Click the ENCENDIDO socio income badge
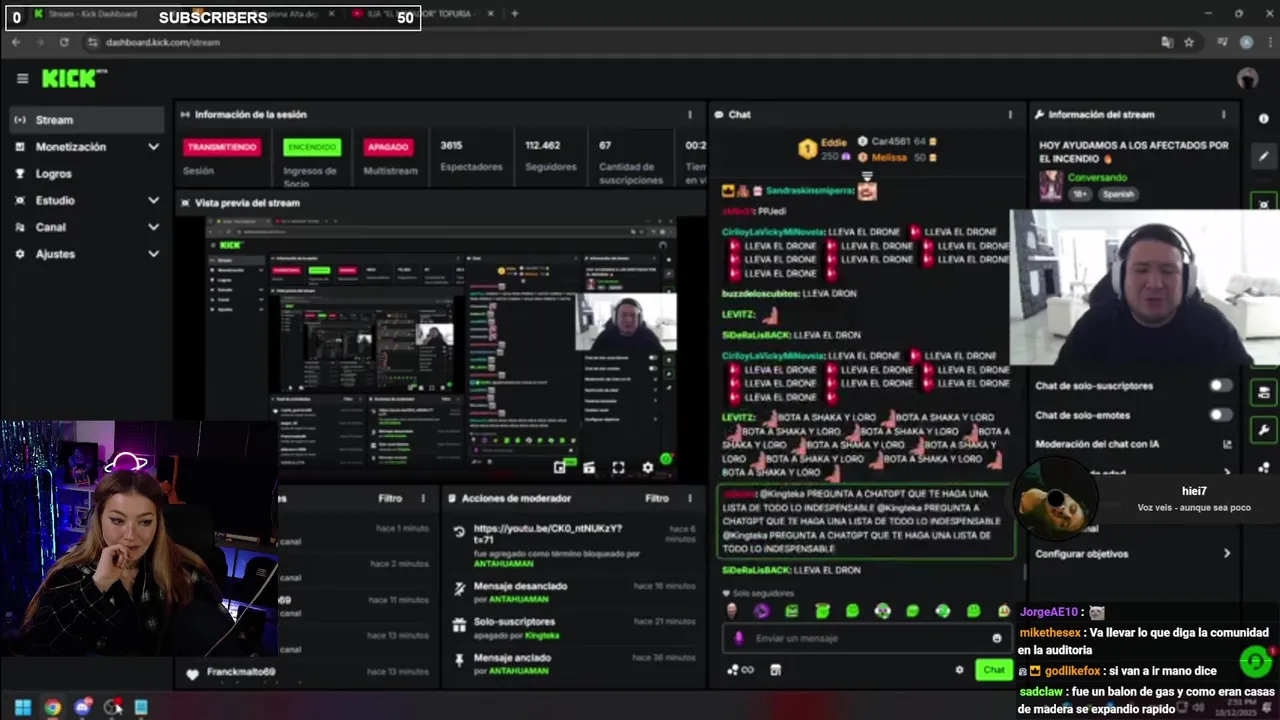 312,147
